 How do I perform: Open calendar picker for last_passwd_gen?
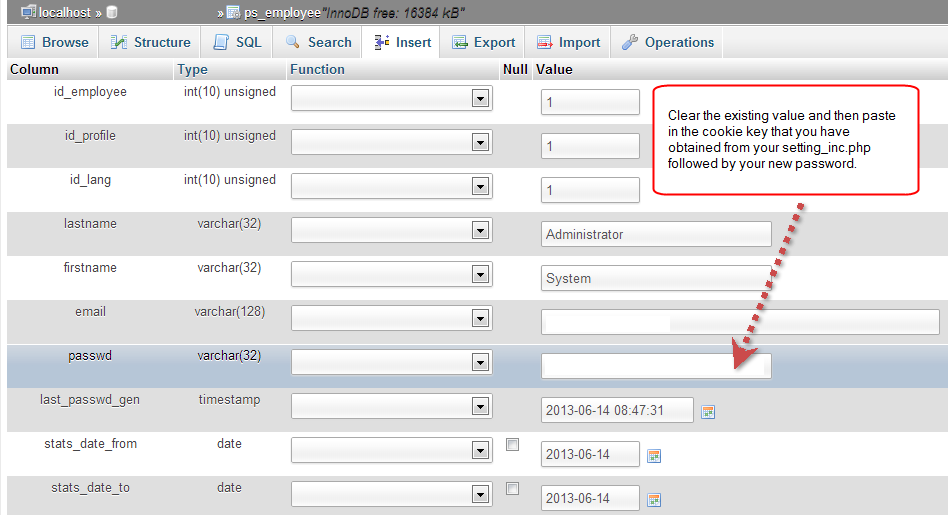click(x=708, y=412)
